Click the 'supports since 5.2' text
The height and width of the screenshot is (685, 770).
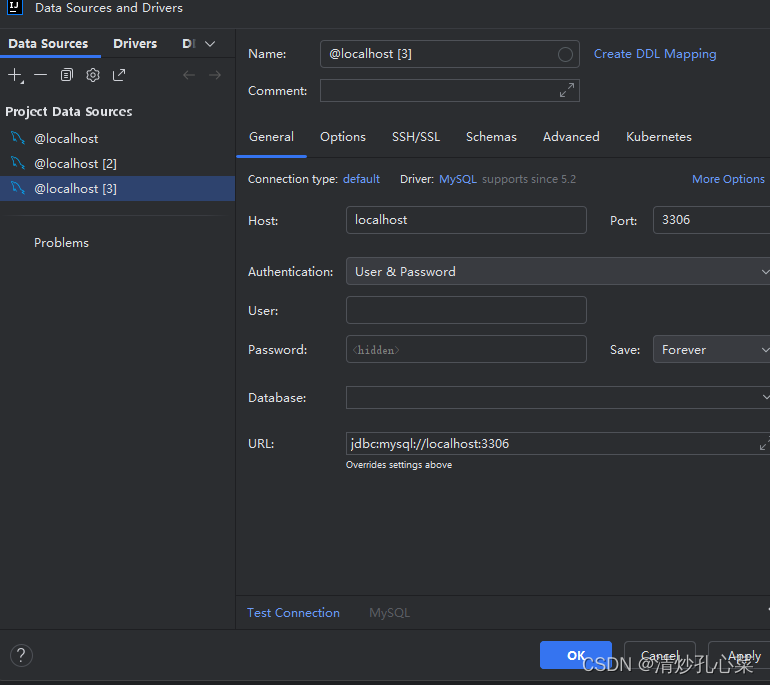[x=529, y=179]
